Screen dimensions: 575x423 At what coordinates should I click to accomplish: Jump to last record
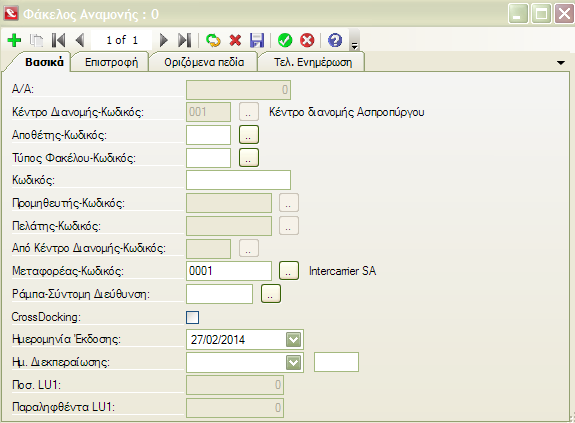184,40
